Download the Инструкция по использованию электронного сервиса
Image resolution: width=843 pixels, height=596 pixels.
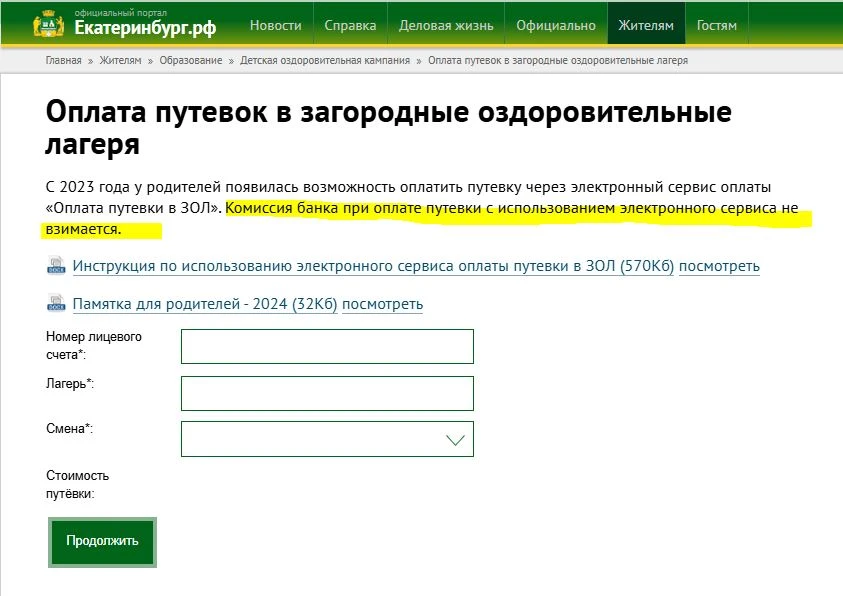373,267
